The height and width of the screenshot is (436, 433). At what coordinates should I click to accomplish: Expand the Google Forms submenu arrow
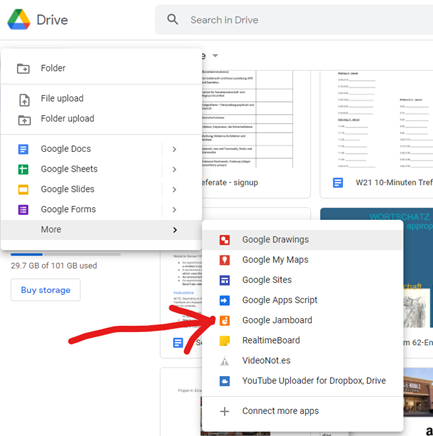pos(174,210)
